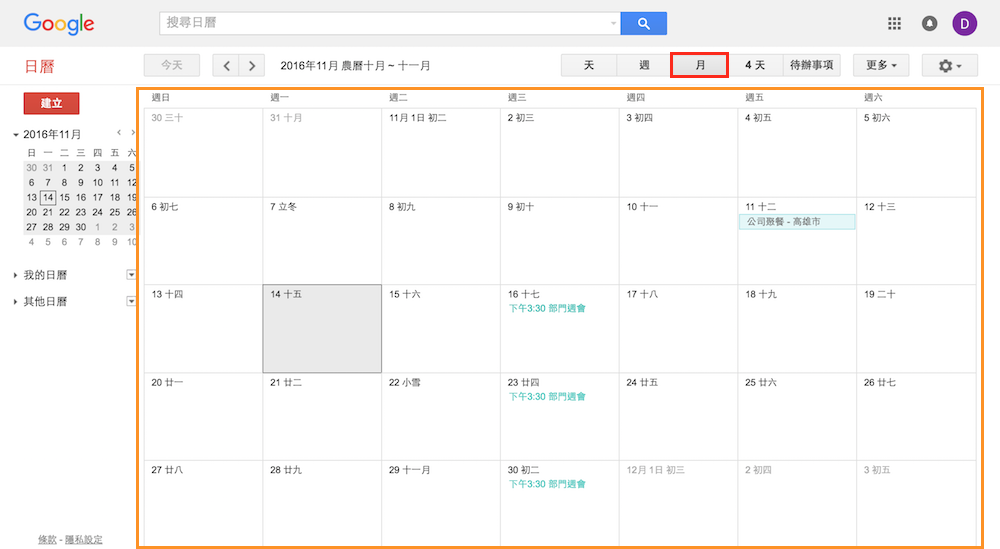Click the Google logo
The image size is (1000, 549).
[x=59, y=23]
